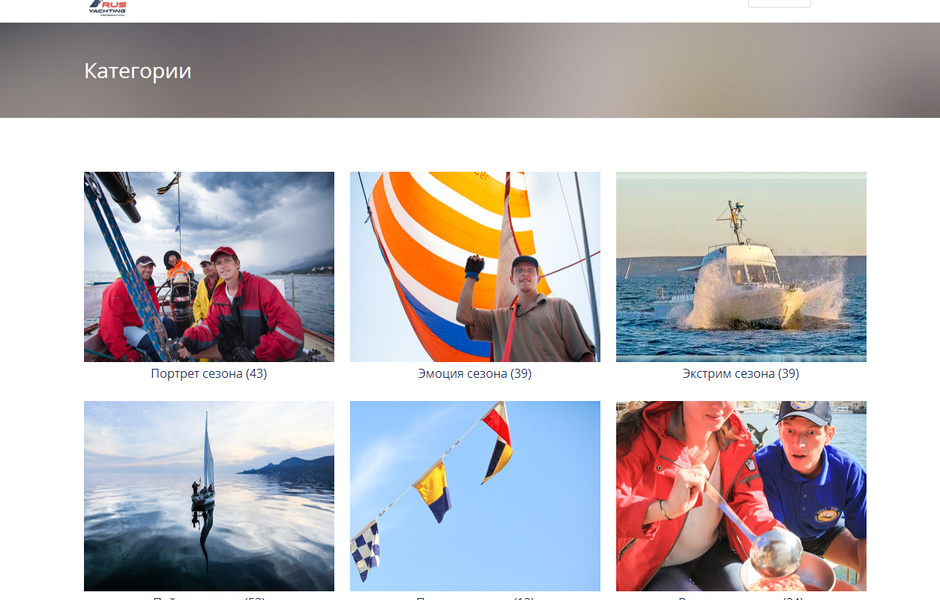Click the blue-and-white checkered signal flag
This screenshot has width=940, height=600.
(x=365, y=550)
